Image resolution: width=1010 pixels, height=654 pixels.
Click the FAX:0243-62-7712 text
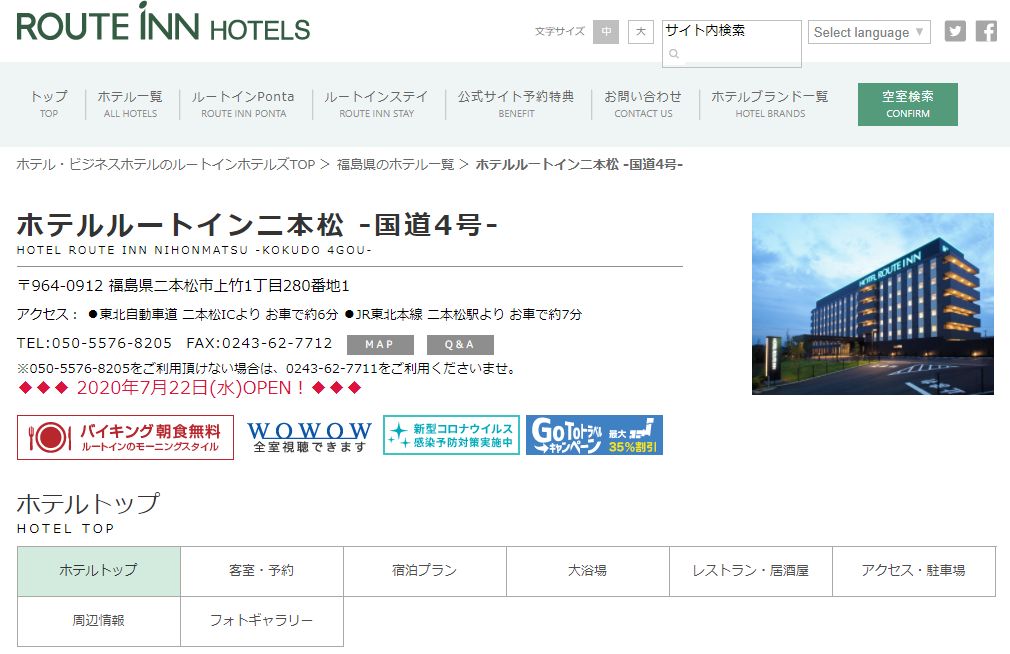point(260,343)
